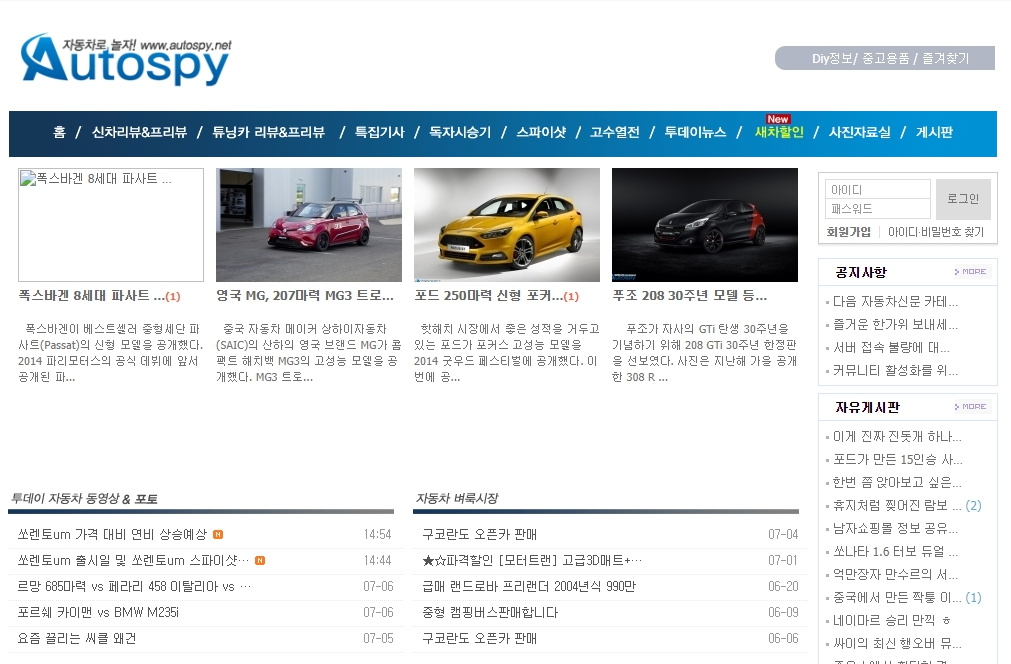Click the N icon after 쏘렌토um 출시일

tap(260, 561)
